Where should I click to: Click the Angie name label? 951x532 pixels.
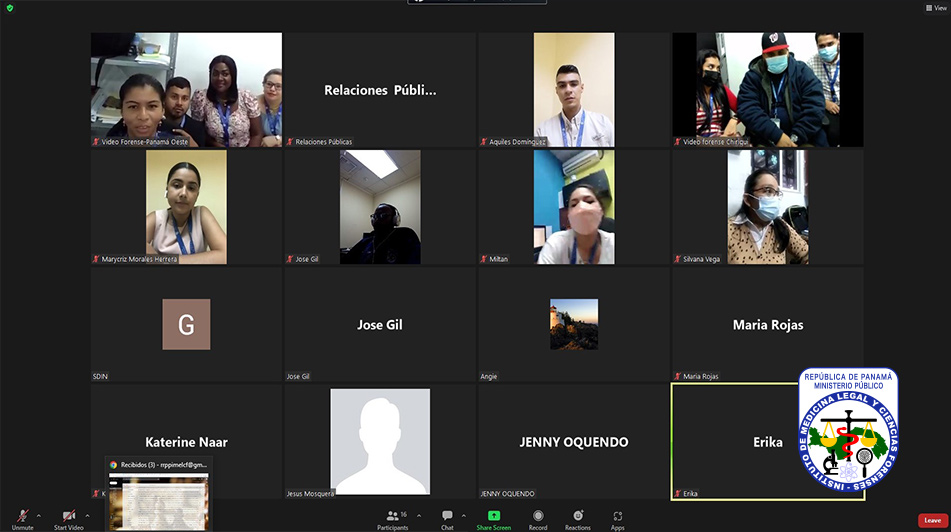coord(489,376)
